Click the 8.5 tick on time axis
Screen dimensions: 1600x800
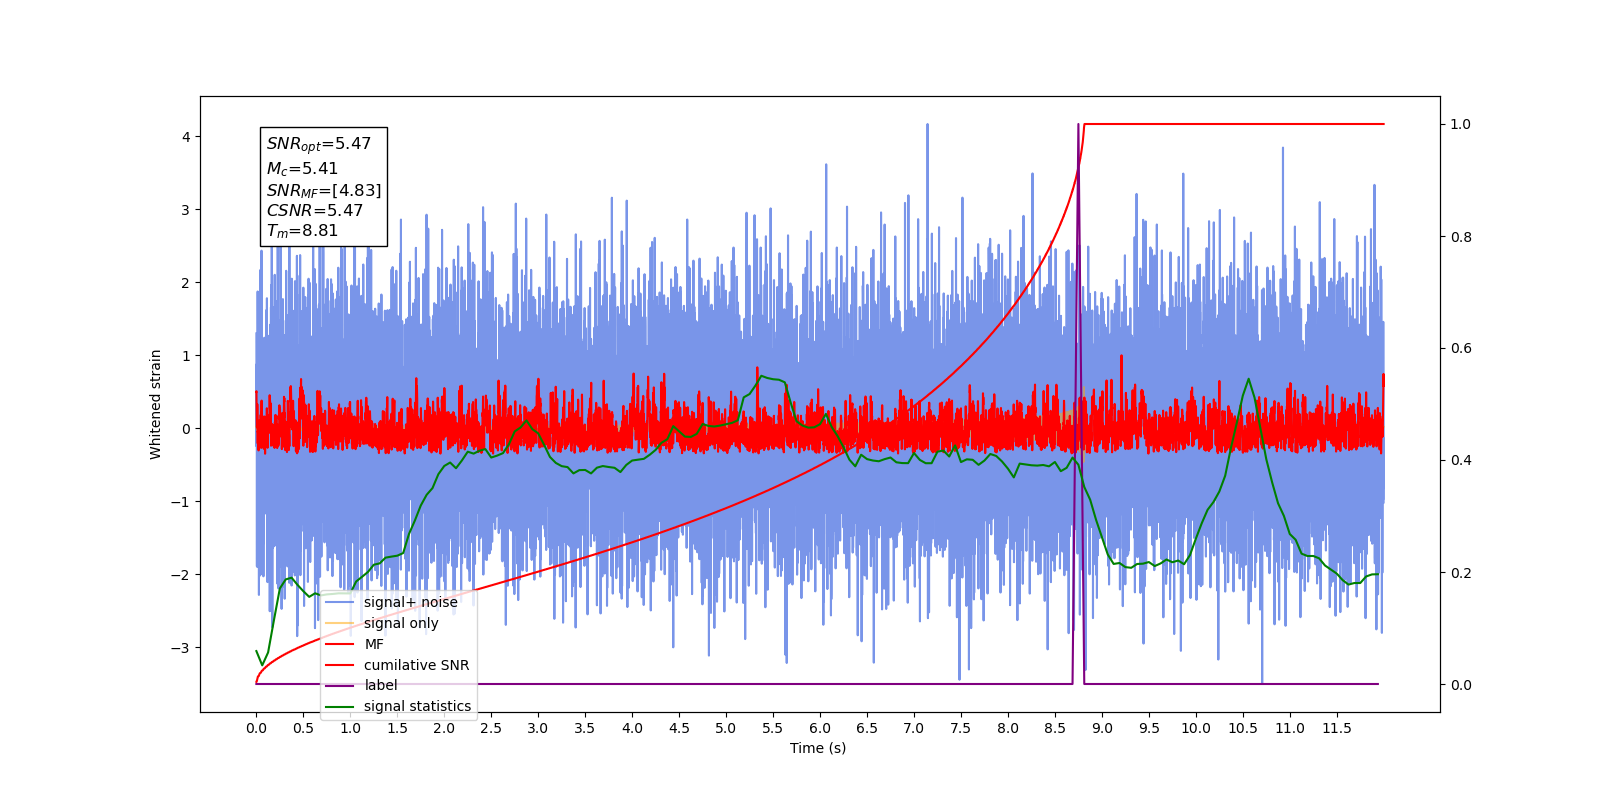coord(1055,728)
